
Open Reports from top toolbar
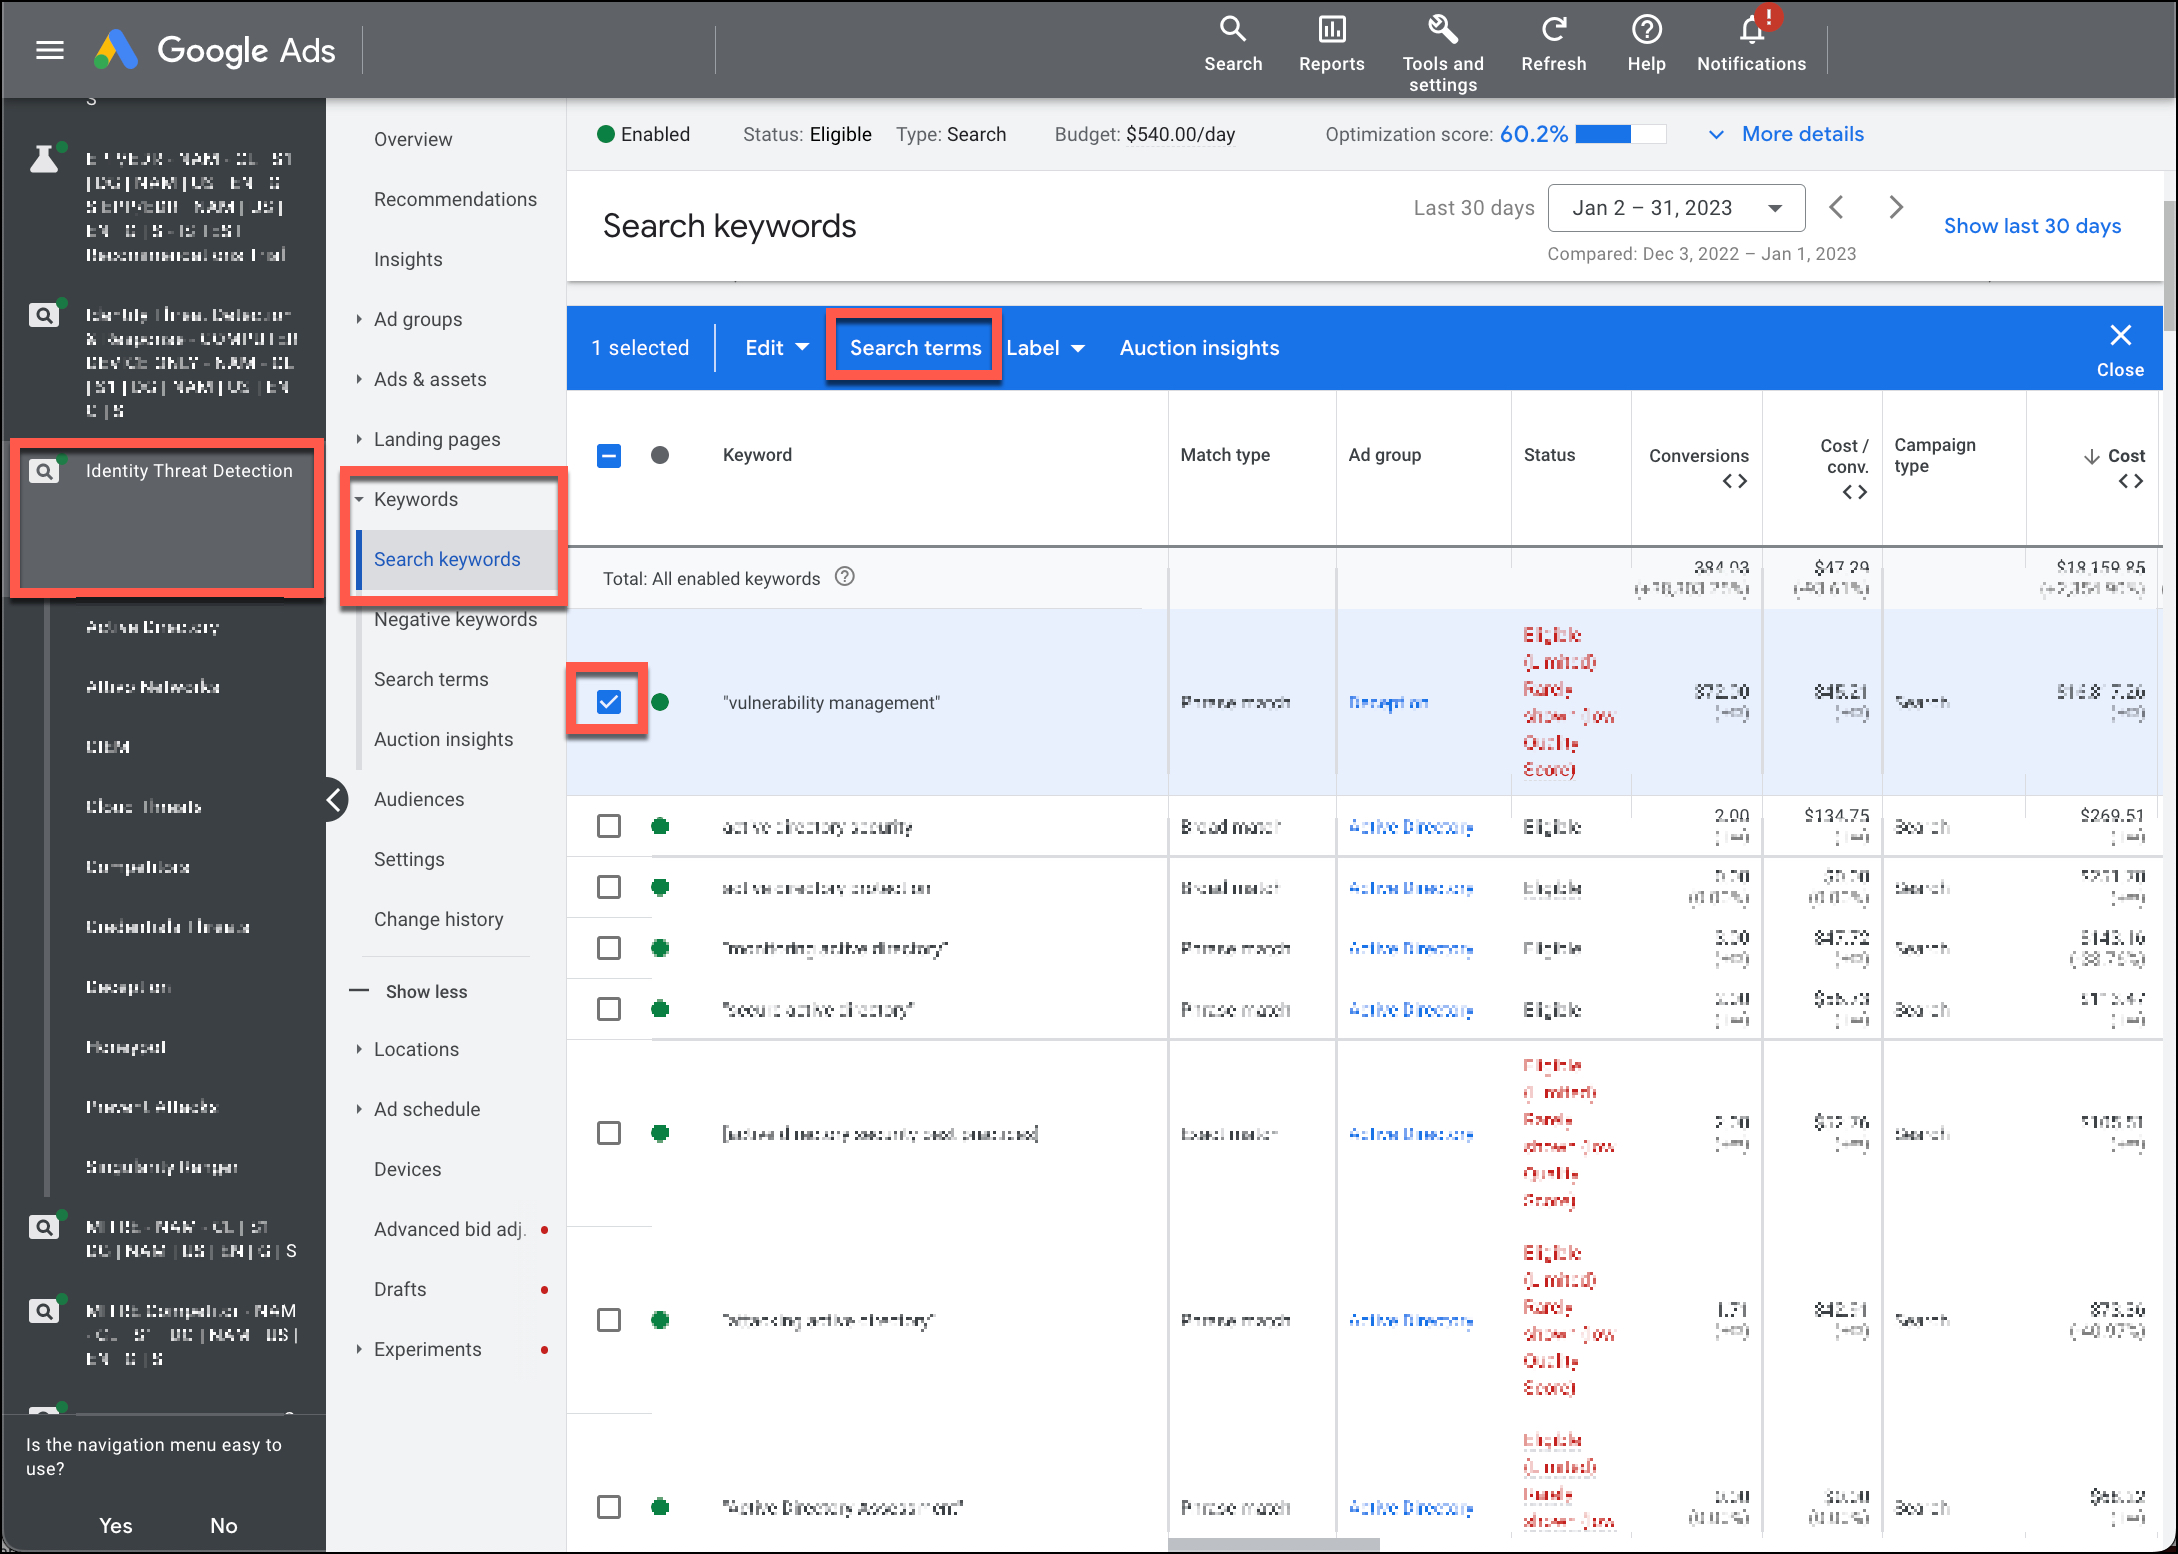(1331, 30)
